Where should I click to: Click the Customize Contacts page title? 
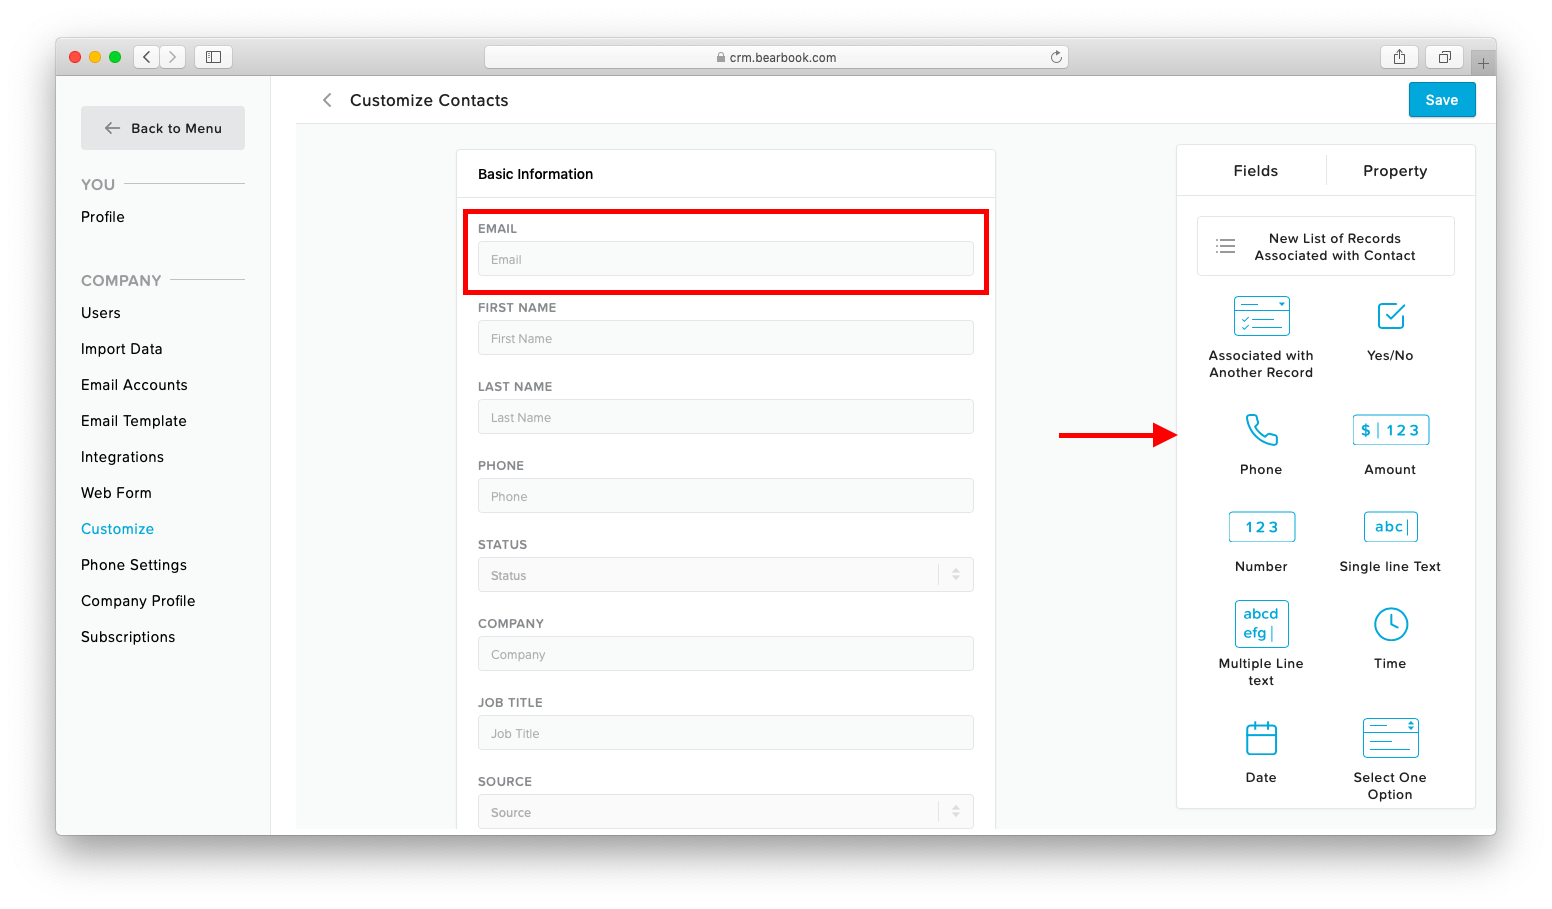[x=429, y=100]
